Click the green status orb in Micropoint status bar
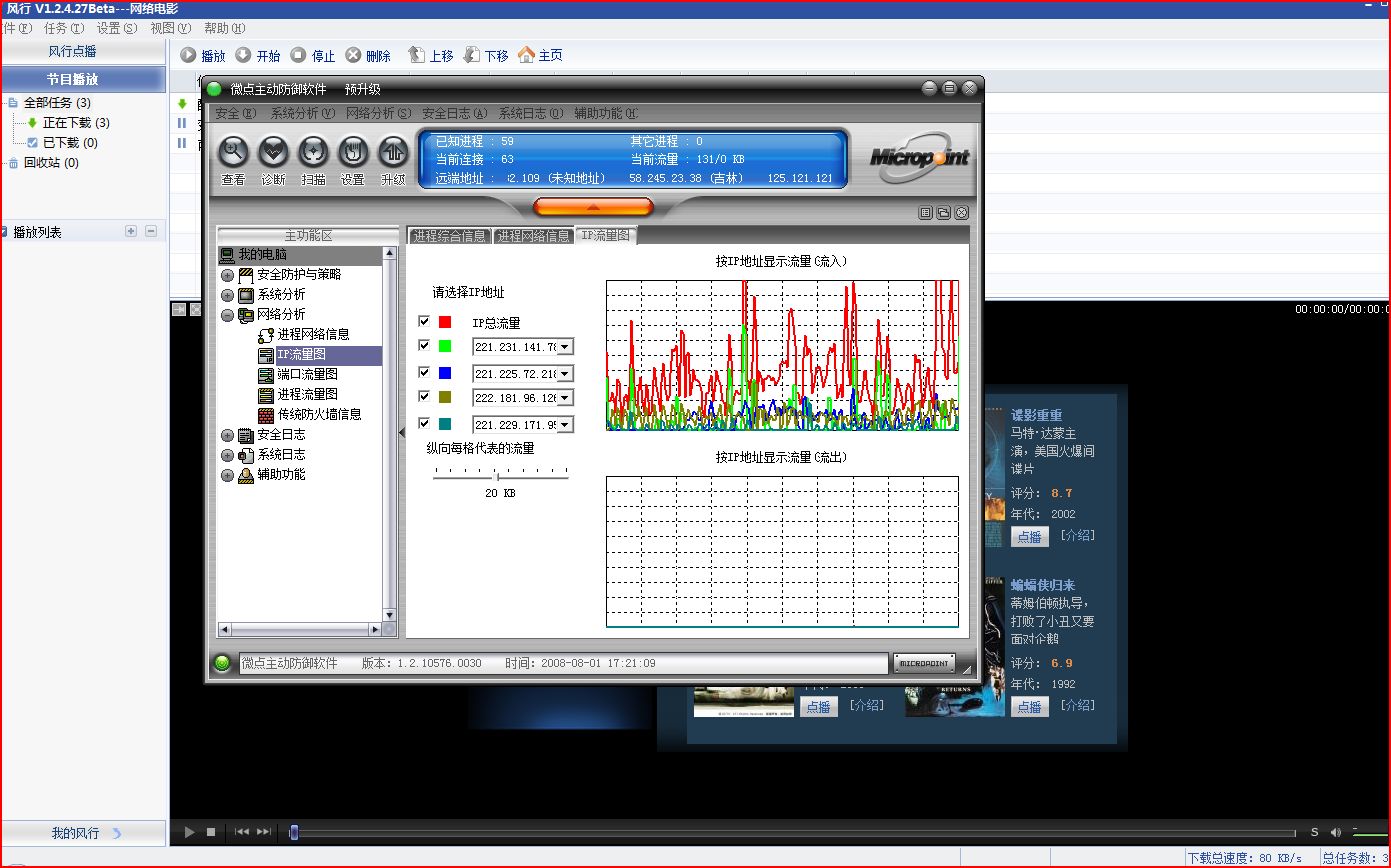1391x868 pixels. (x=222, y=663)
